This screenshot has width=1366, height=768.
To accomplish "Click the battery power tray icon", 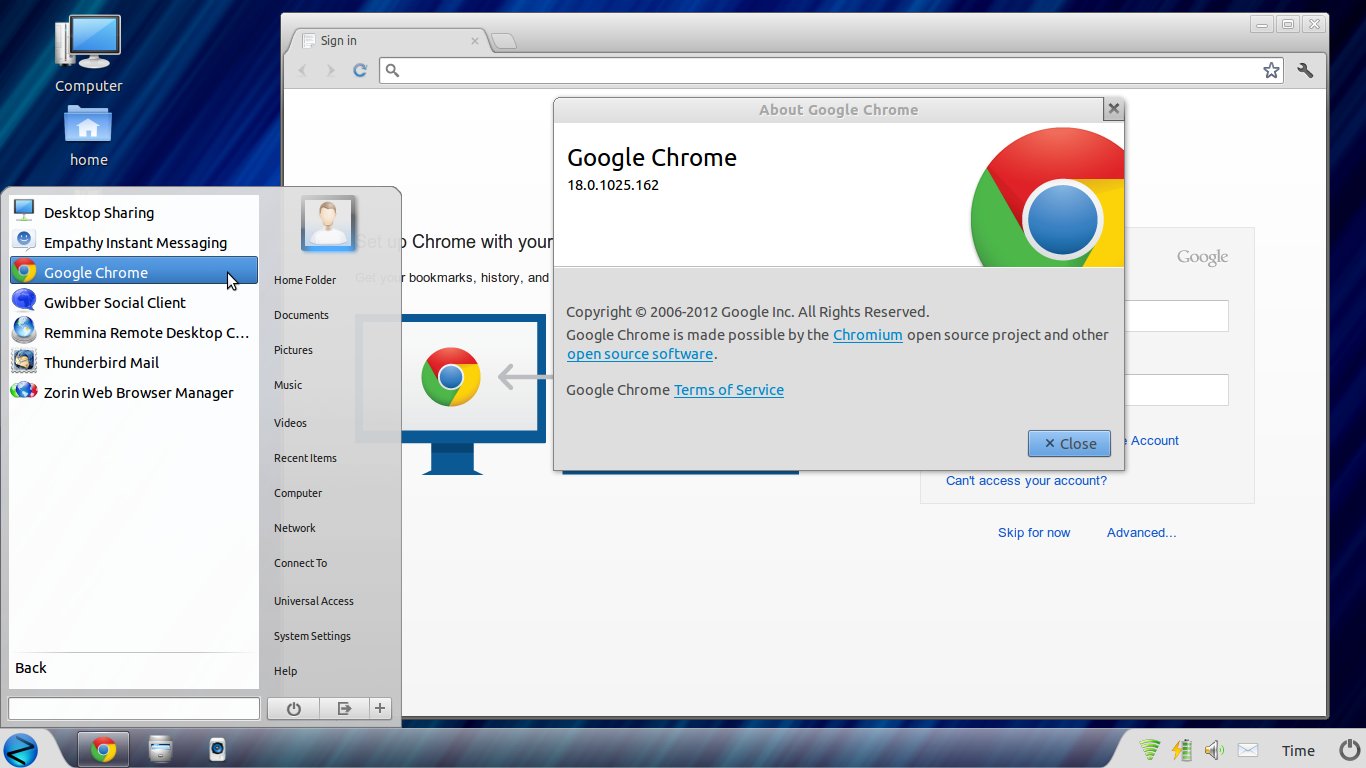I will tap(1182, 750).
